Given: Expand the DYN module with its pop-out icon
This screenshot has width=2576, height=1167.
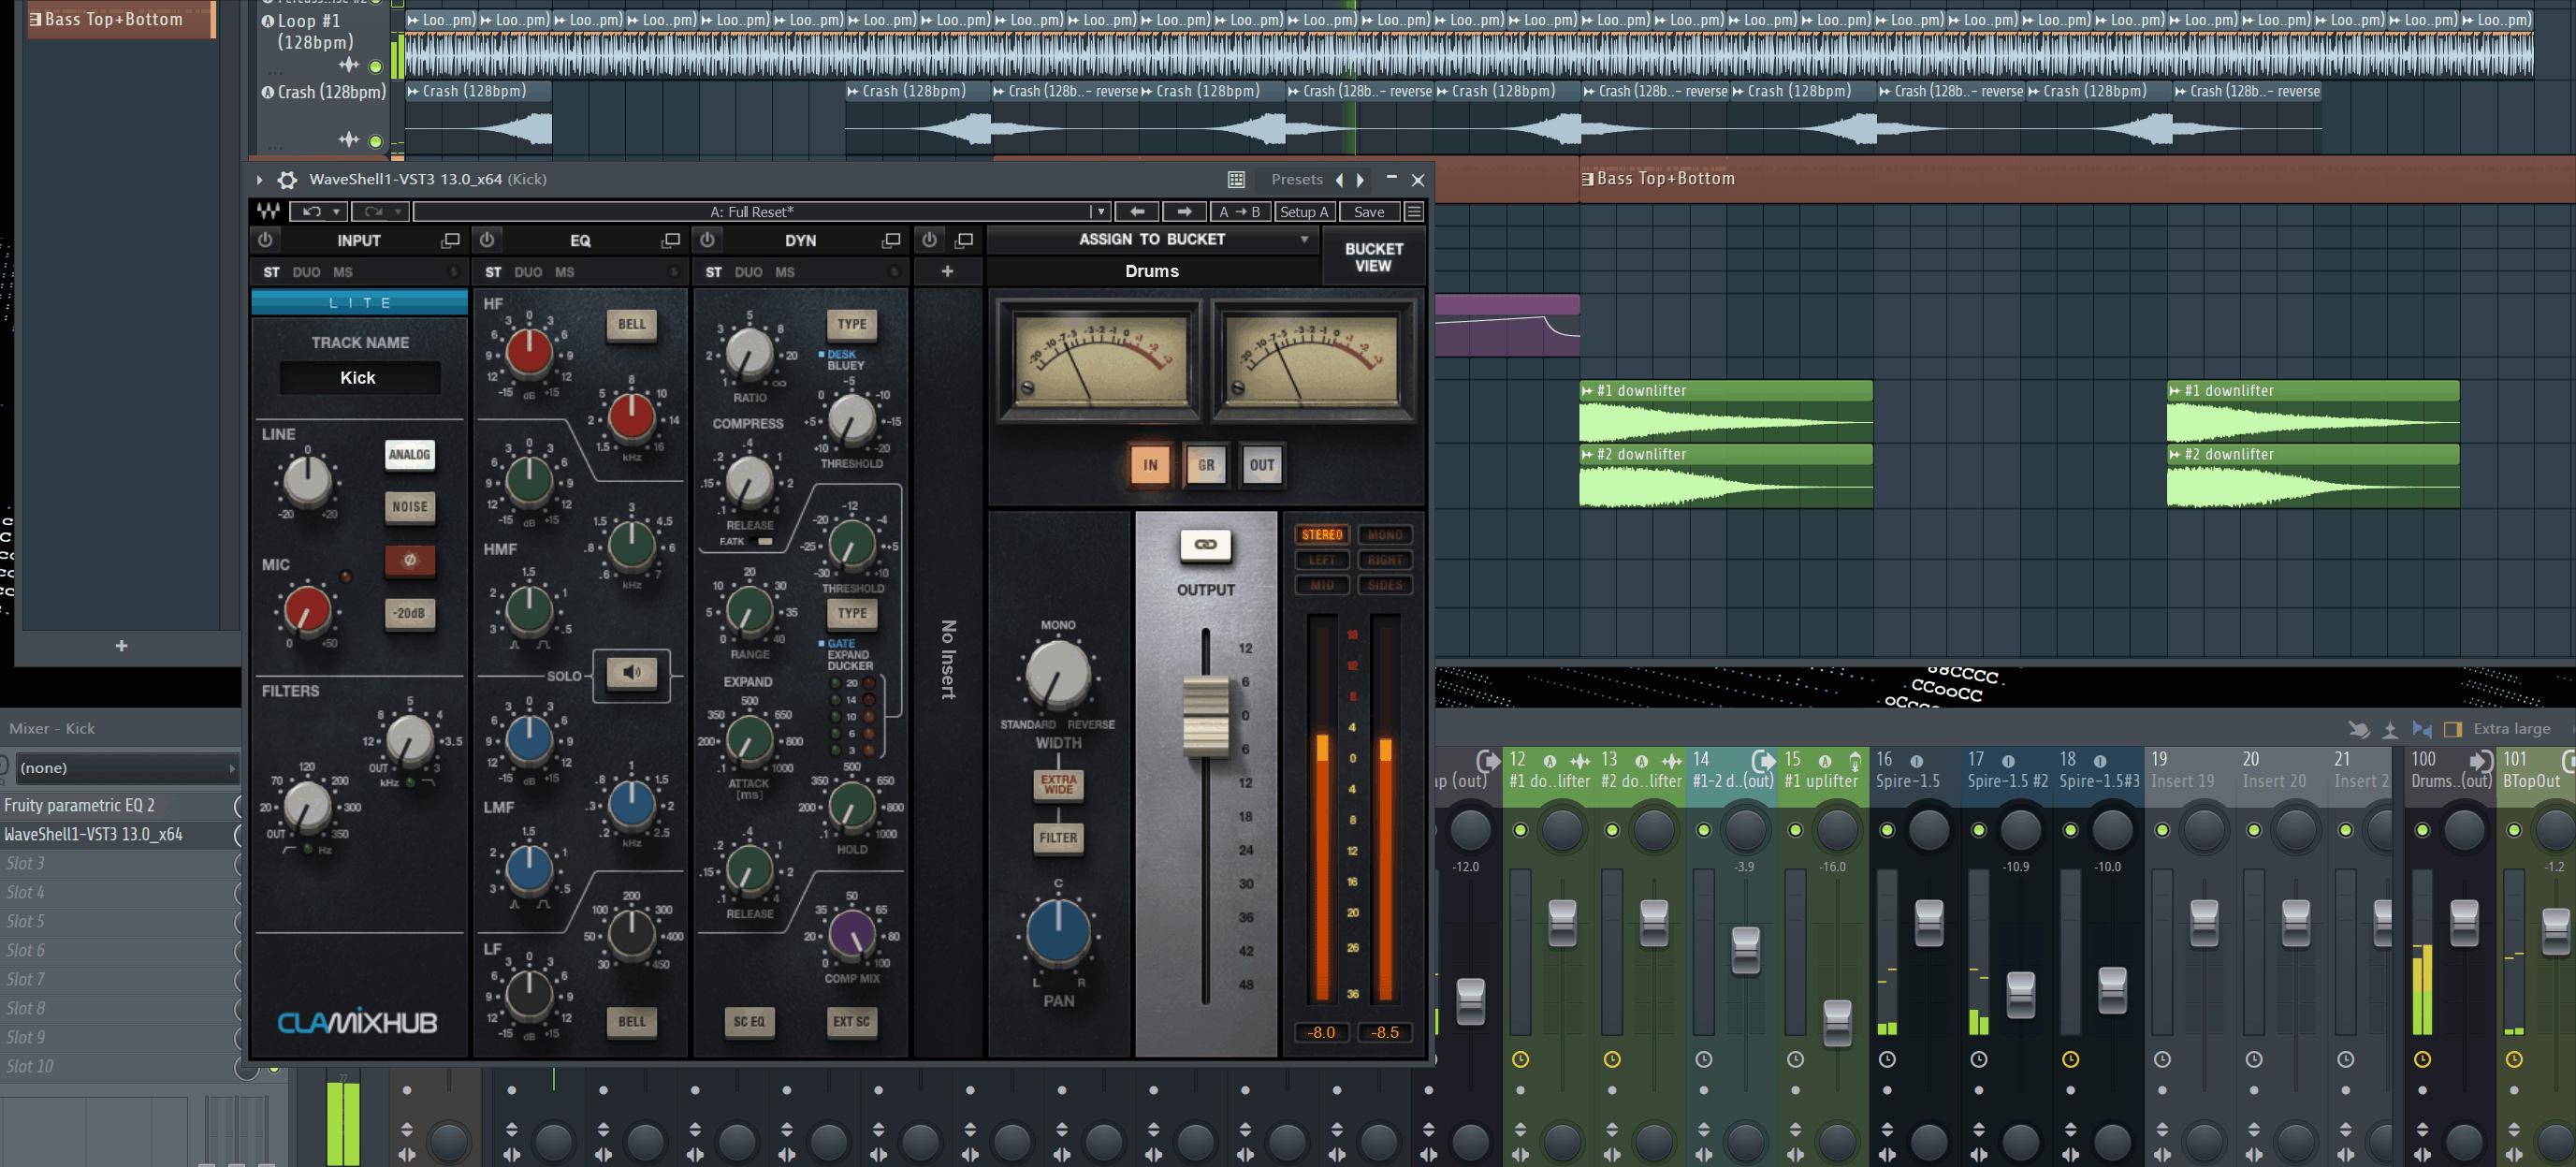Looking at the screenshot, I should tap(890, 240).
